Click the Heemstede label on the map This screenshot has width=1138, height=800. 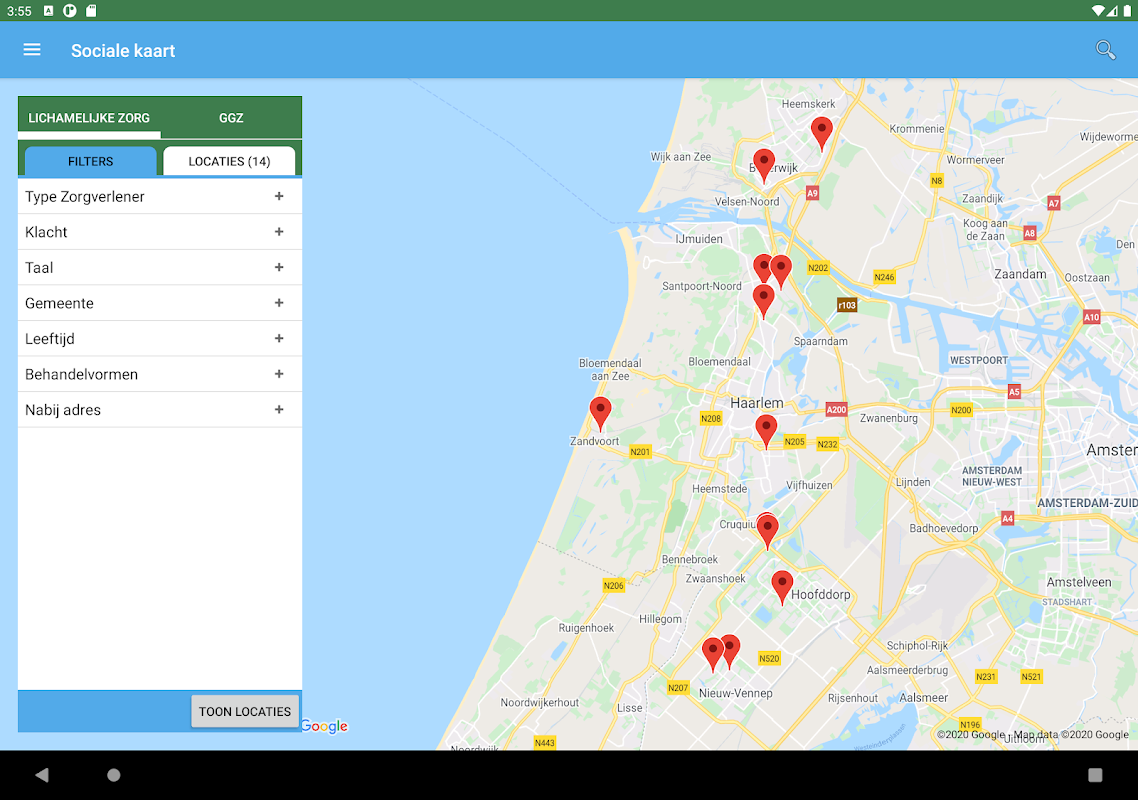point(719,489)
